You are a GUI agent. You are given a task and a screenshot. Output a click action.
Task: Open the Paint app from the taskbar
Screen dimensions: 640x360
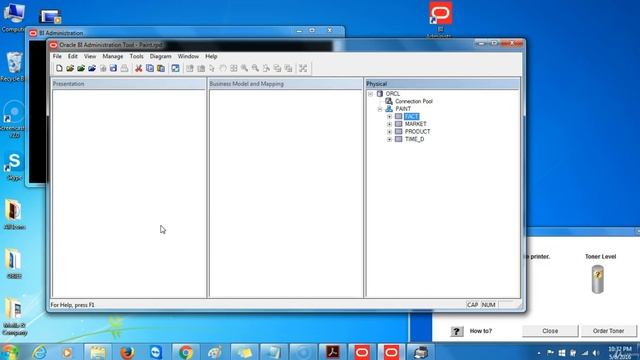215,352
